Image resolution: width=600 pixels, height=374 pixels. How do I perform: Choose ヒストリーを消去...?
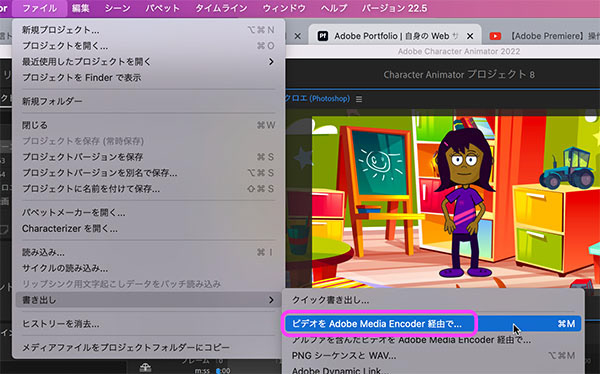148,324
